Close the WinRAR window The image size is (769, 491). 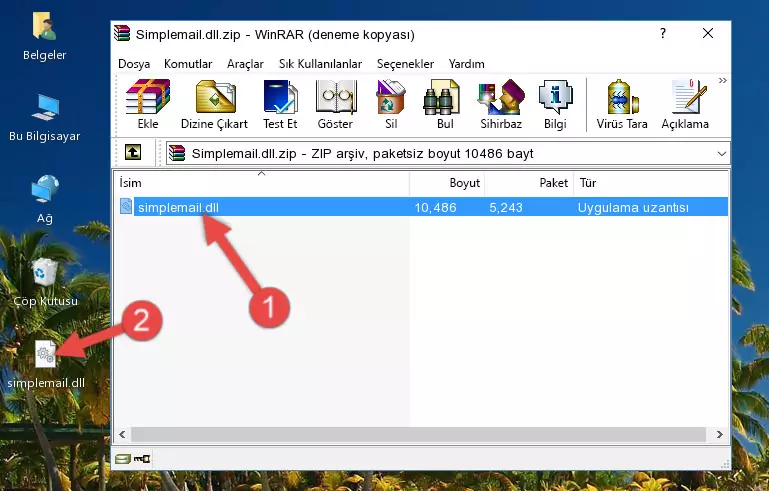[x=708, y=33]
